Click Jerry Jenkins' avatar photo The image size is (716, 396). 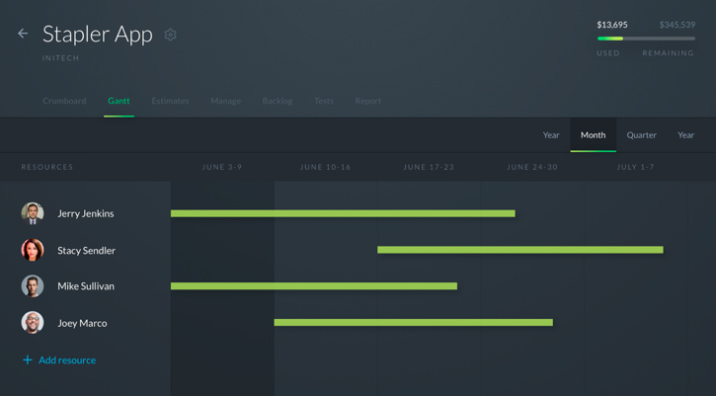coord(32,213)
